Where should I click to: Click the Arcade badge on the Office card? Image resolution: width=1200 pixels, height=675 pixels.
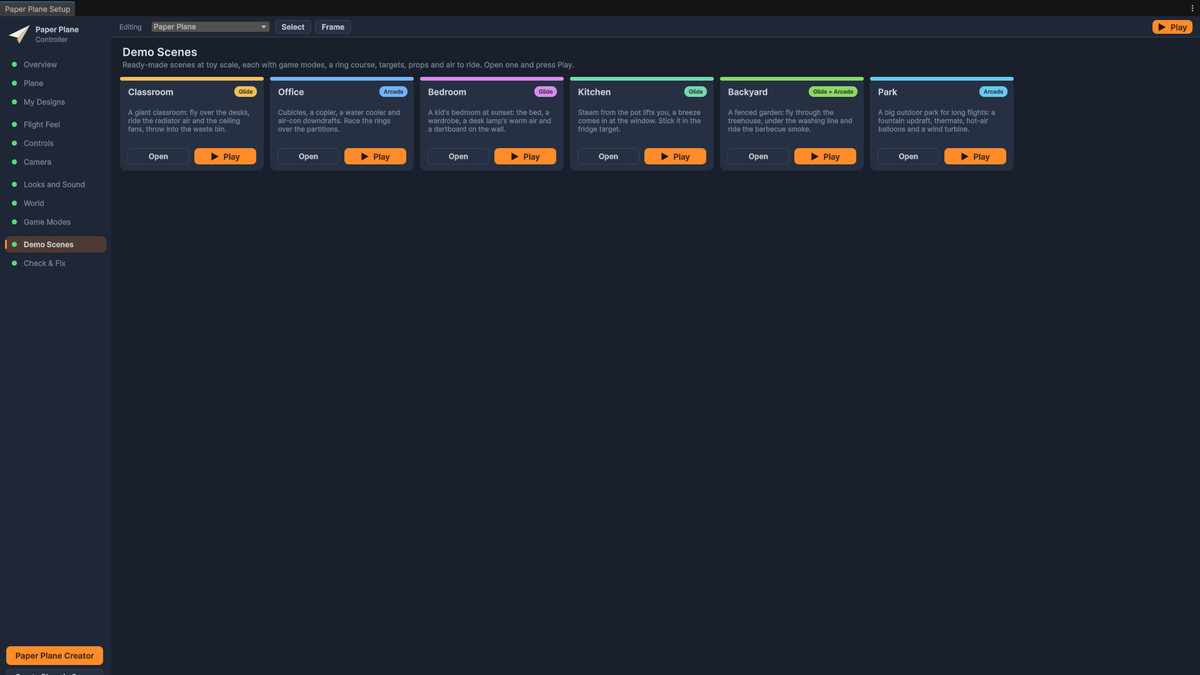coord(393,92)
